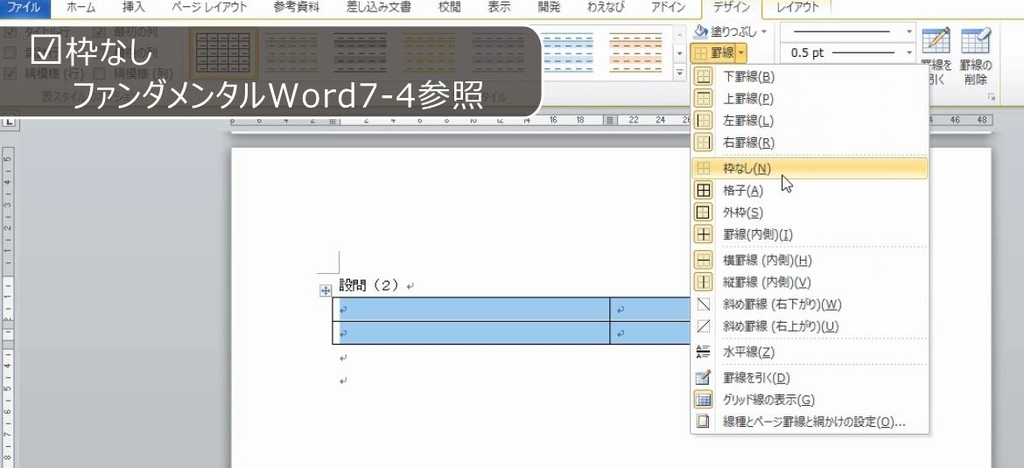Click the bottom-left table cell
This screenshot has height=468, width=1024.
pyautogui.click(x=471, y=332)
